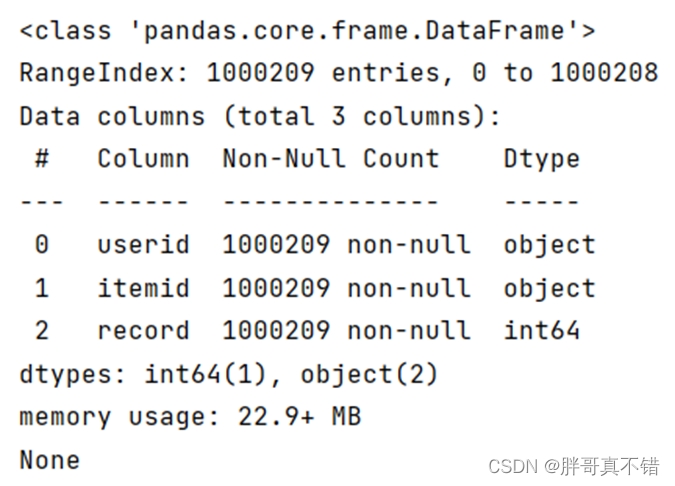The image size is (675, 486).
Task: Click the 'Data columns (total 3 columns)' line
Action: pyautogui.click(x=260, y=116)
